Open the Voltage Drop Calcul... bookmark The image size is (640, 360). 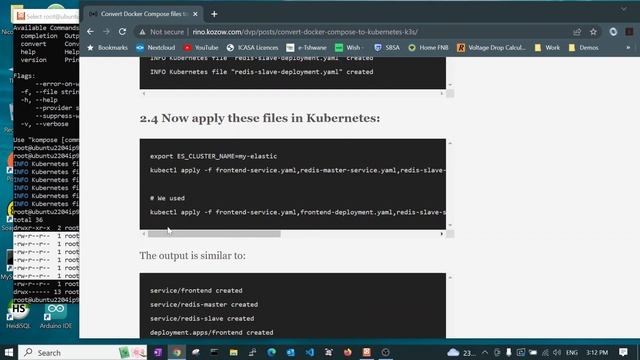tap(491, 48)
